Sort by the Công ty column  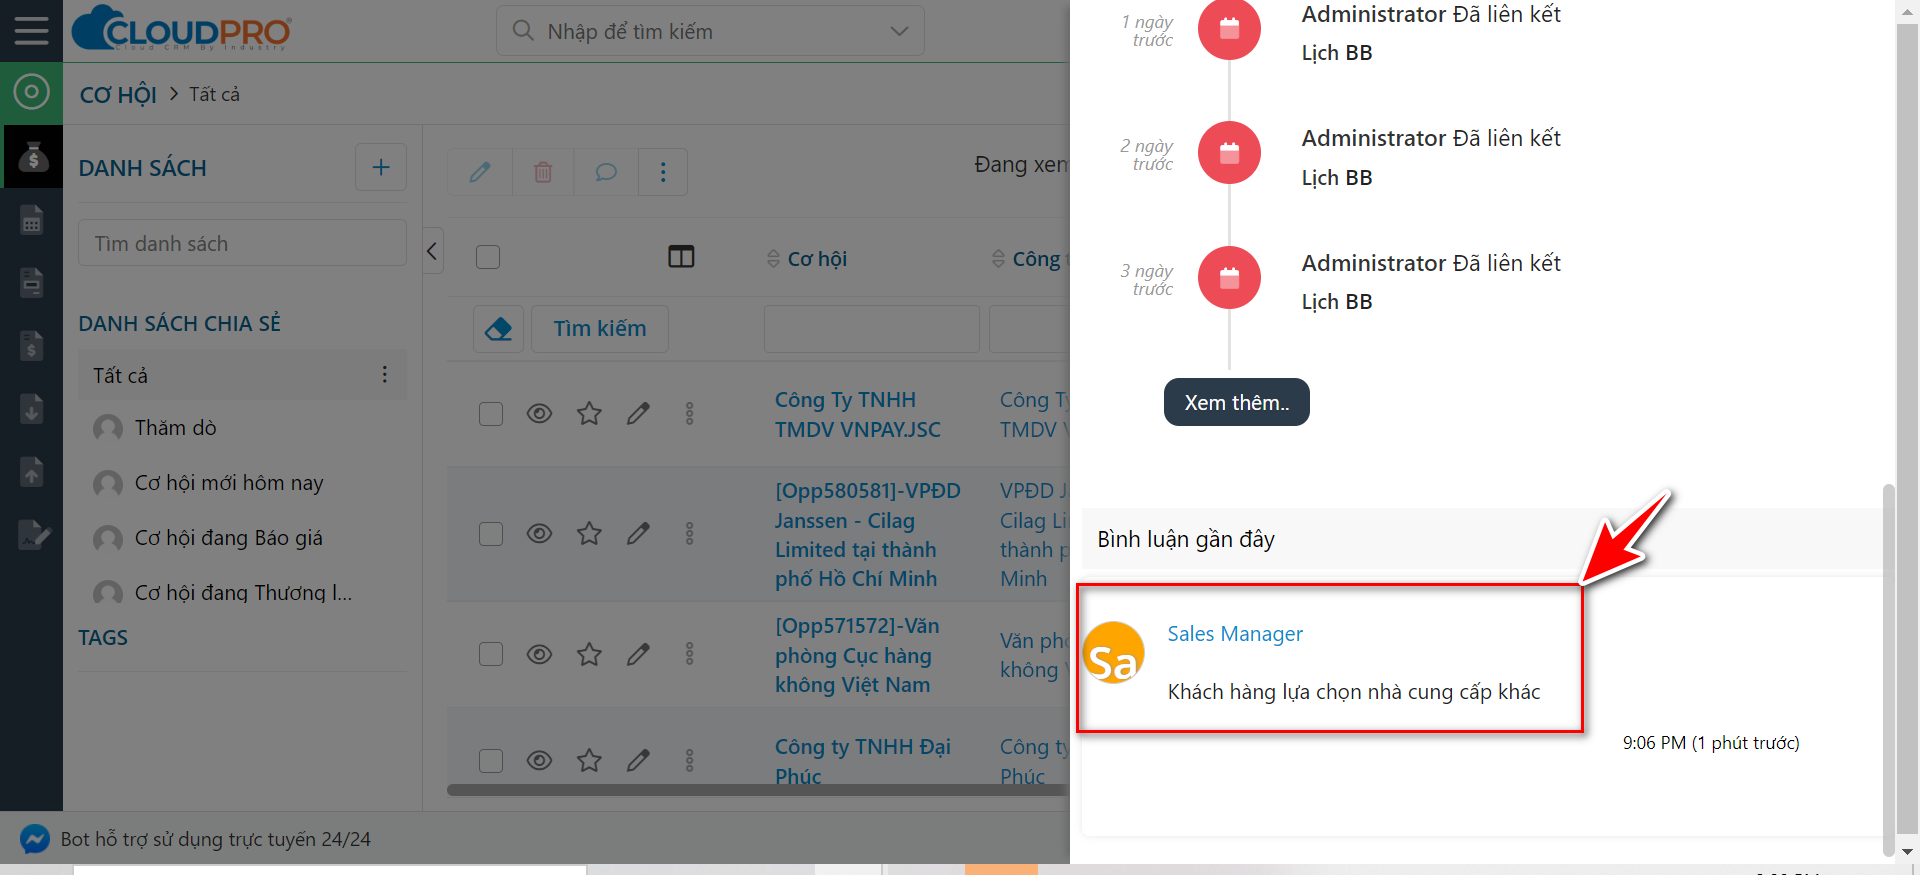click(x=1030, y=258)
